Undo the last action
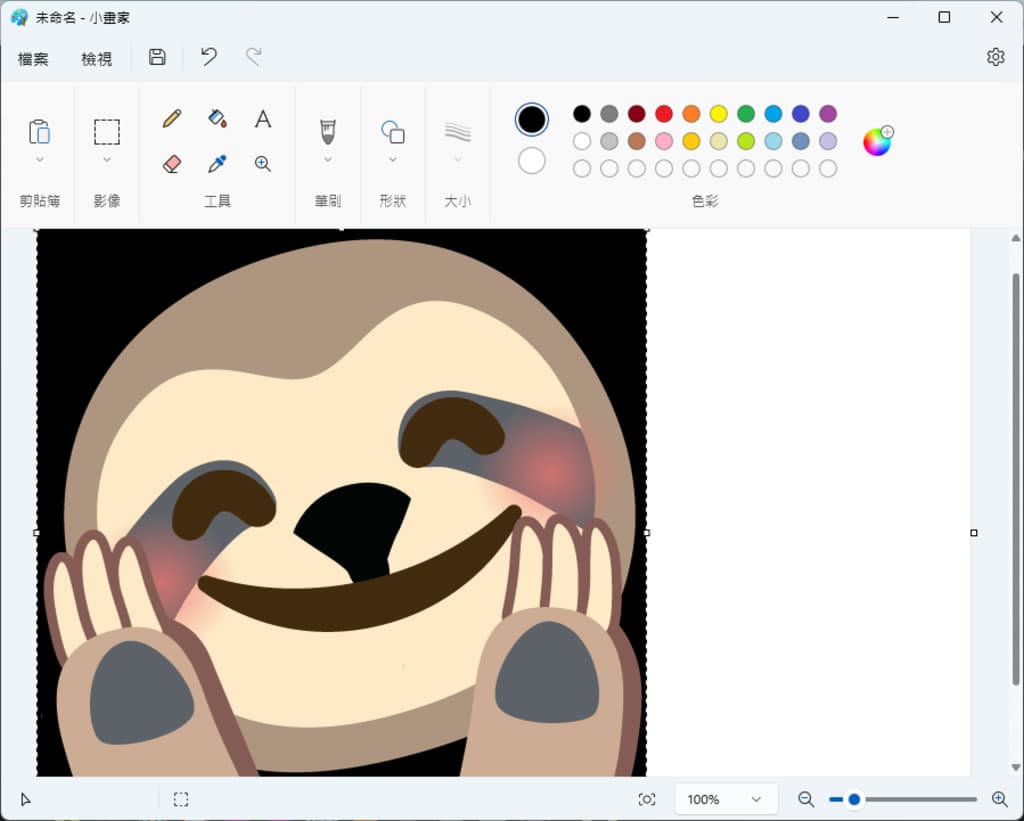The height and width of the screenshot is (821, 1024). (209, 57)
